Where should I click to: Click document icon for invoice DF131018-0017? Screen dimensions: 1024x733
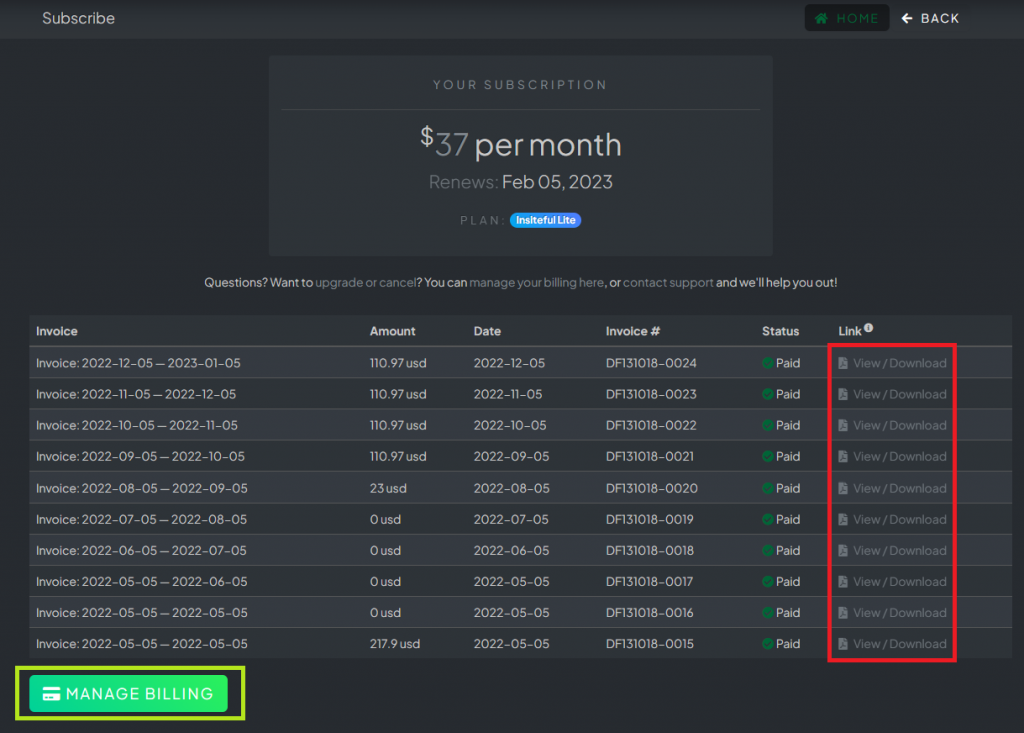842,582
